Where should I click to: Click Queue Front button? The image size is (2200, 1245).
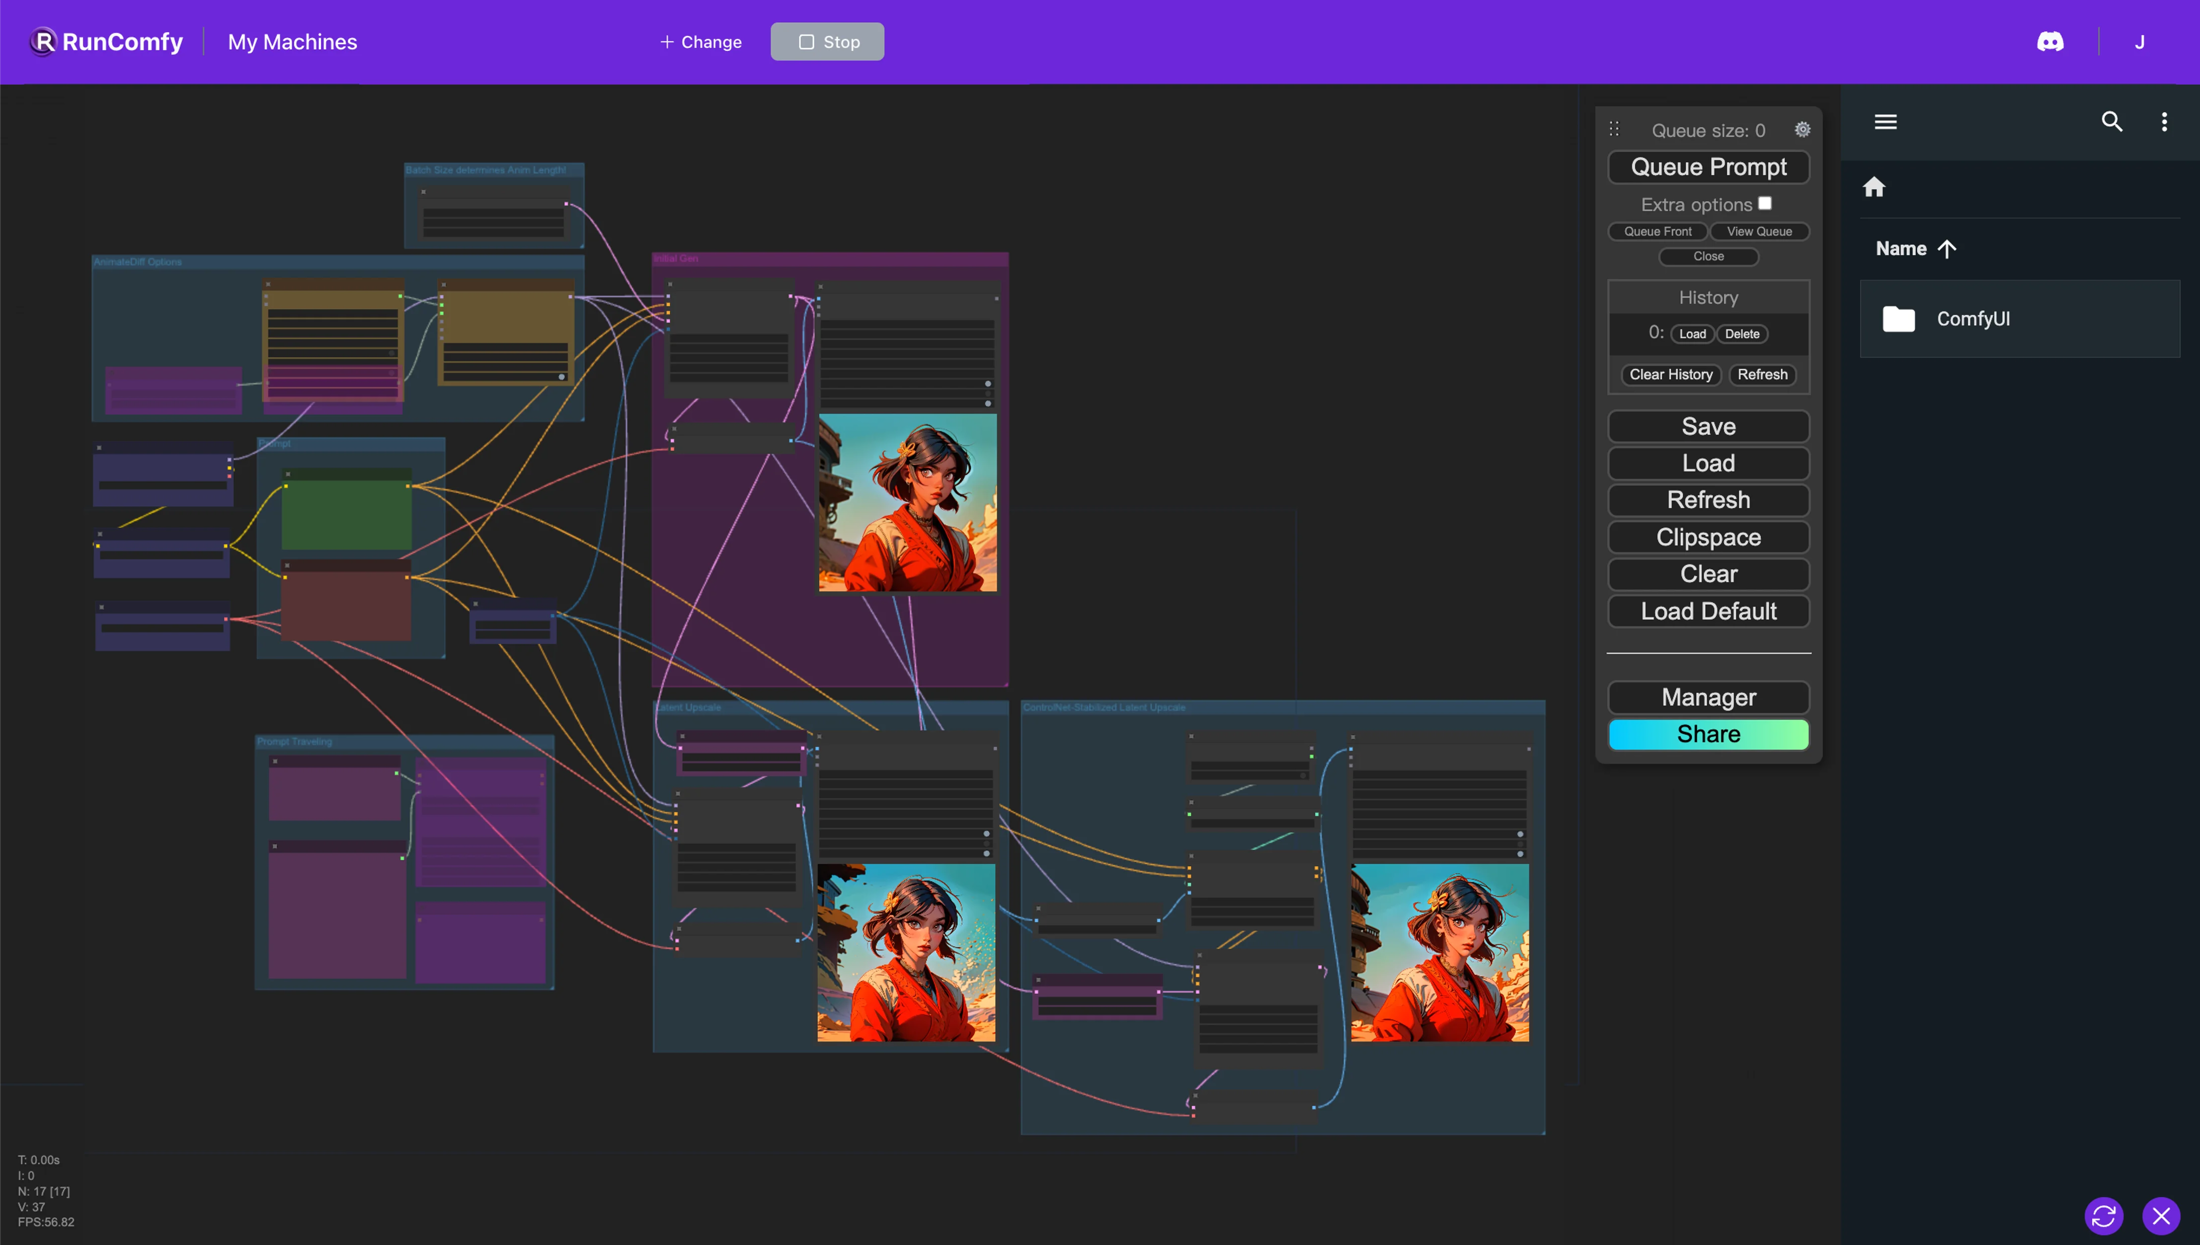pyautogui.click(x=1657, y=231)
